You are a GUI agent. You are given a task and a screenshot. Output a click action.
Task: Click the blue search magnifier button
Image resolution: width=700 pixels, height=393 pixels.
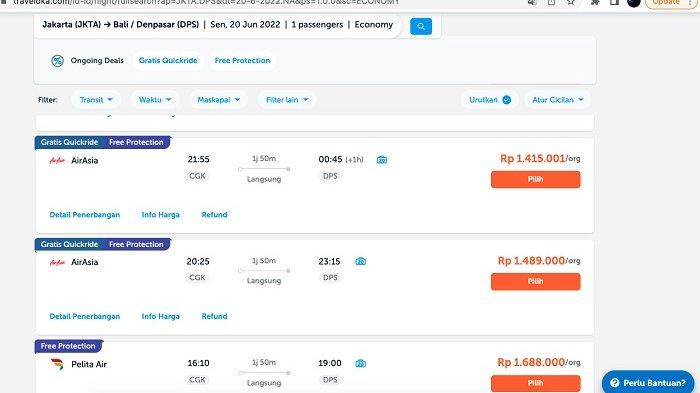(421, 26)
